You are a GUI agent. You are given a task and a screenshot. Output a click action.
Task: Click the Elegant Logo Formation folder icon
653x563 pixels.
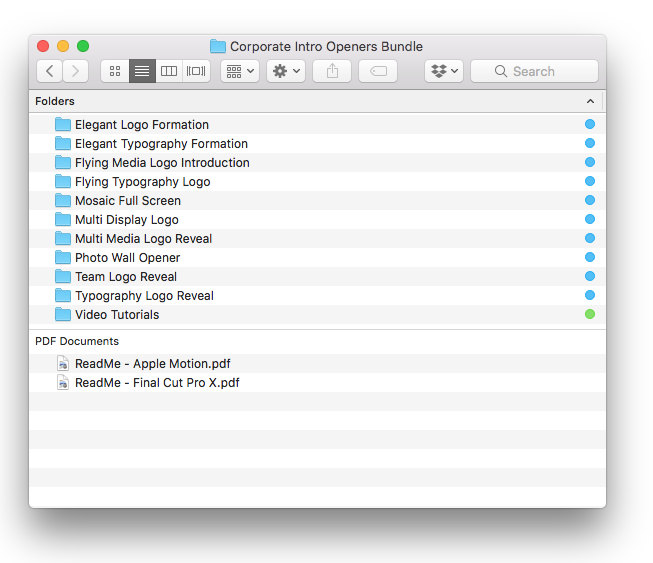[x=63, y=124]
